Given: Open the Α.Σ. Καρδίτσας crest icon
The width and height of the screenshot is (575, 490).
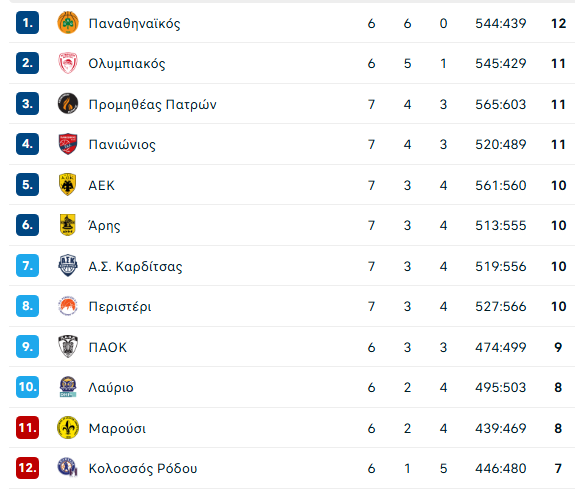Looking at the screenshot, I should point(68,265).
